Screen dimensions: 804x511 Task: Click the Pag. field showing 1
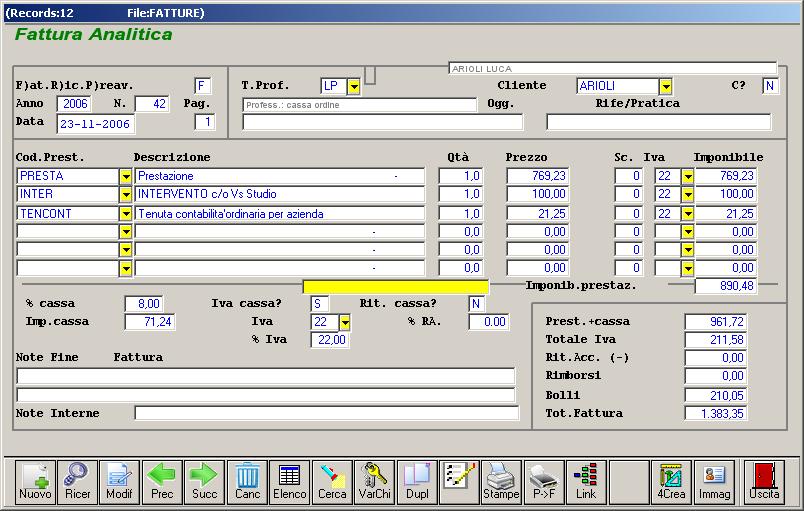point(205,122)
